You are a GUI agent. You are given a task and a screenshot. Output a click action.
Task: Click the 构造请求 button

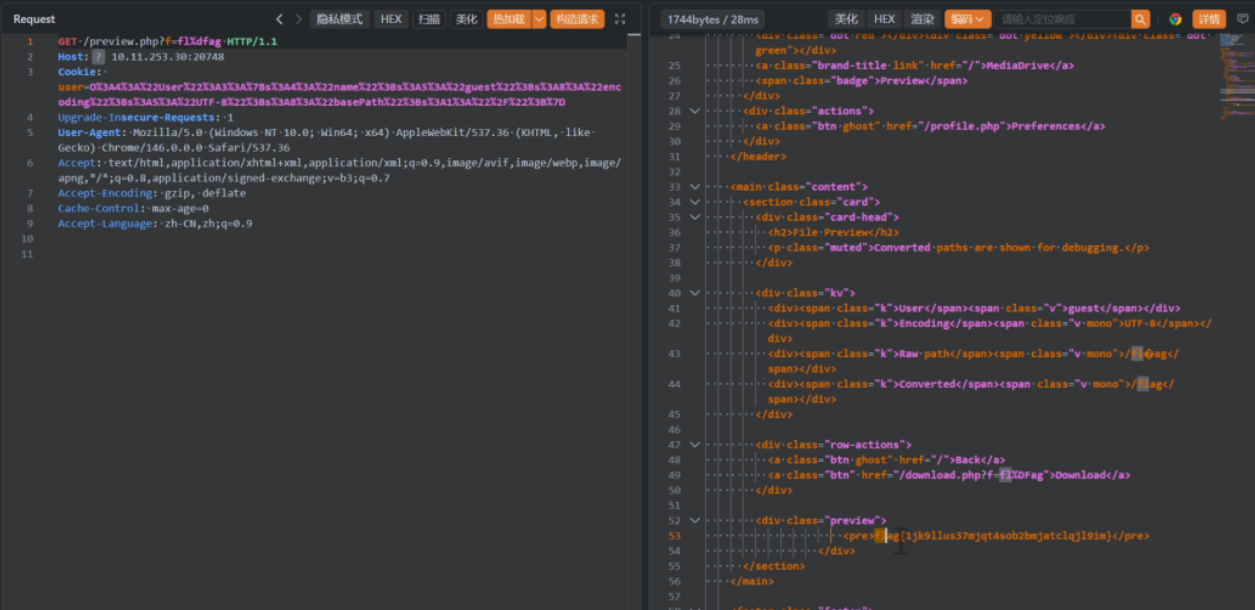[577, 19]
